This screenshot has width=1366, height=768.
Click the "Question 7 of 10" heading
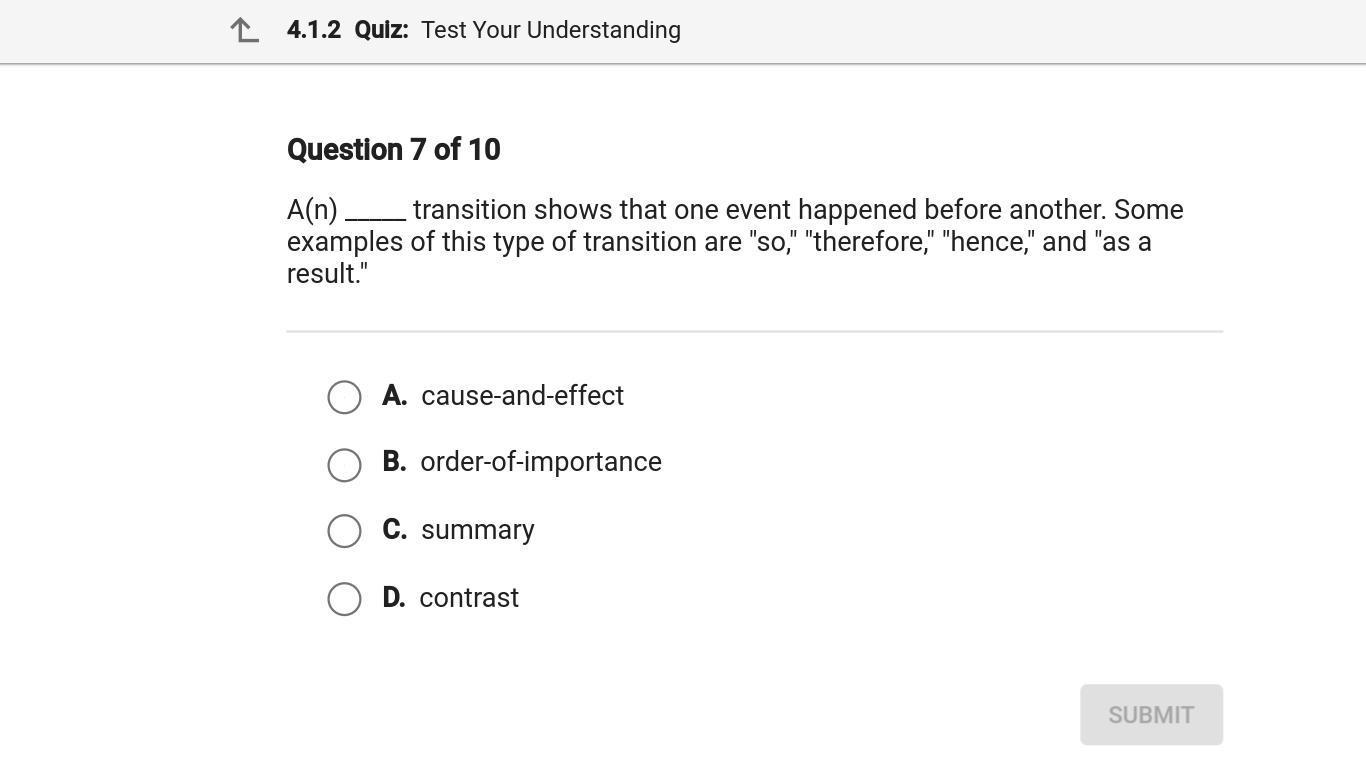point(393,150)
